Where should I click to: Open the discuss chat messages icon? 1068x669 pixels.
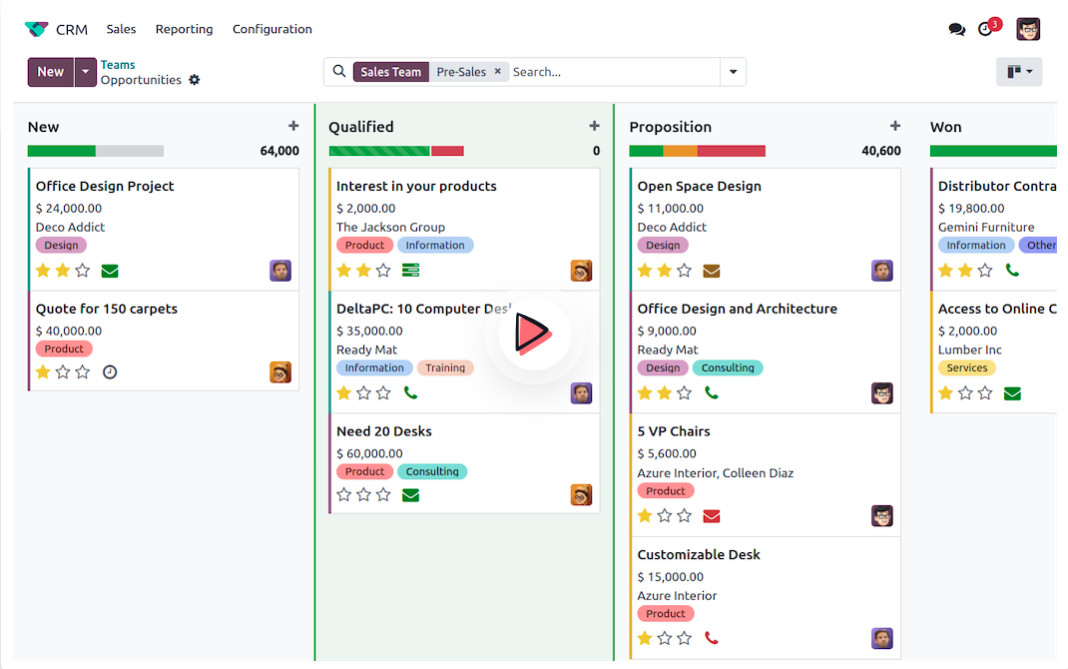click(x=956, y=29)
